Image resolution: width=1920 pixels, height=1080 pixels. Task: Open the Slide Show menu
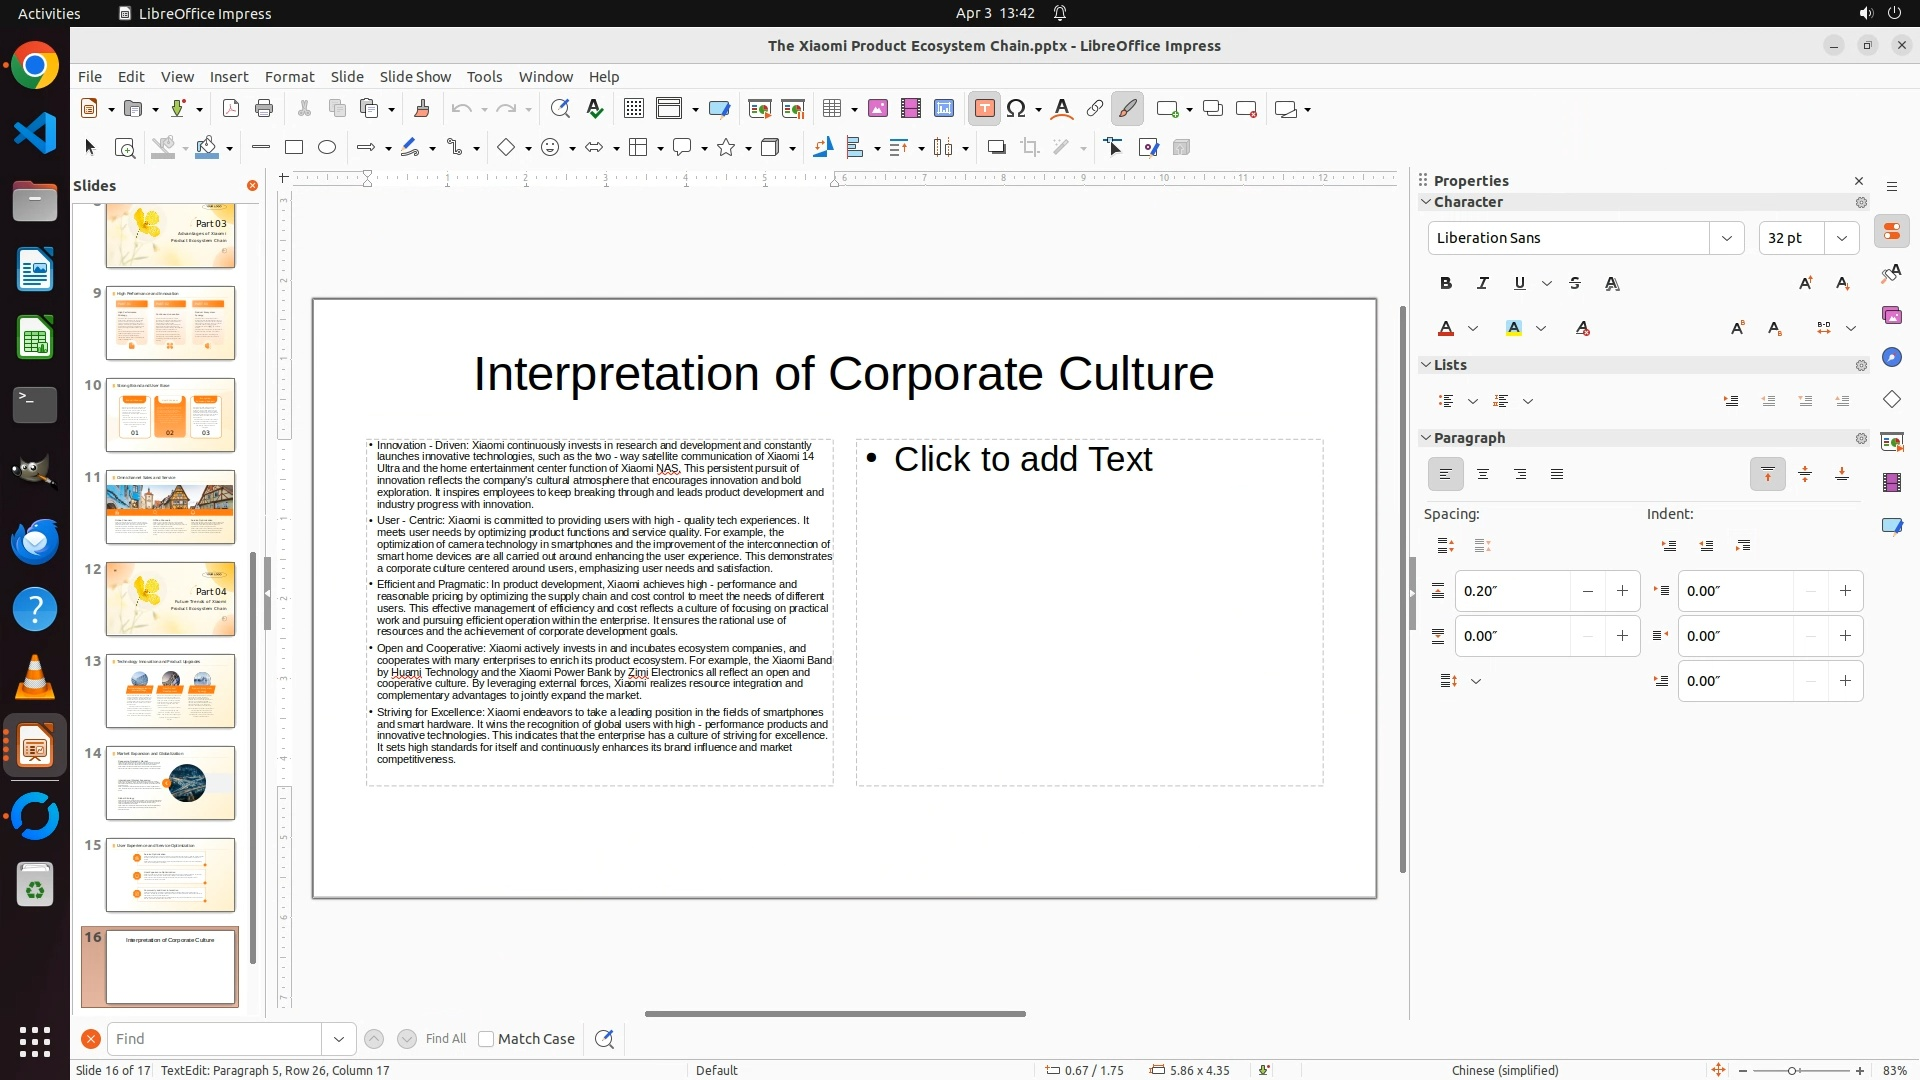pos(415,77)
